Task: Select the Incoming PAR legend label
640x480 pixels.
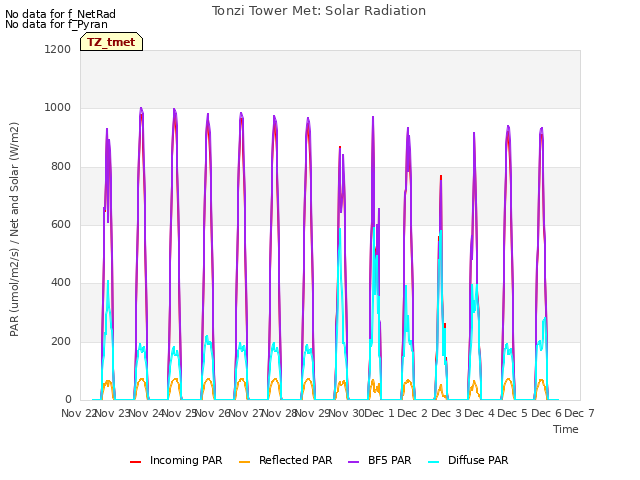Action: coord(186,460)
